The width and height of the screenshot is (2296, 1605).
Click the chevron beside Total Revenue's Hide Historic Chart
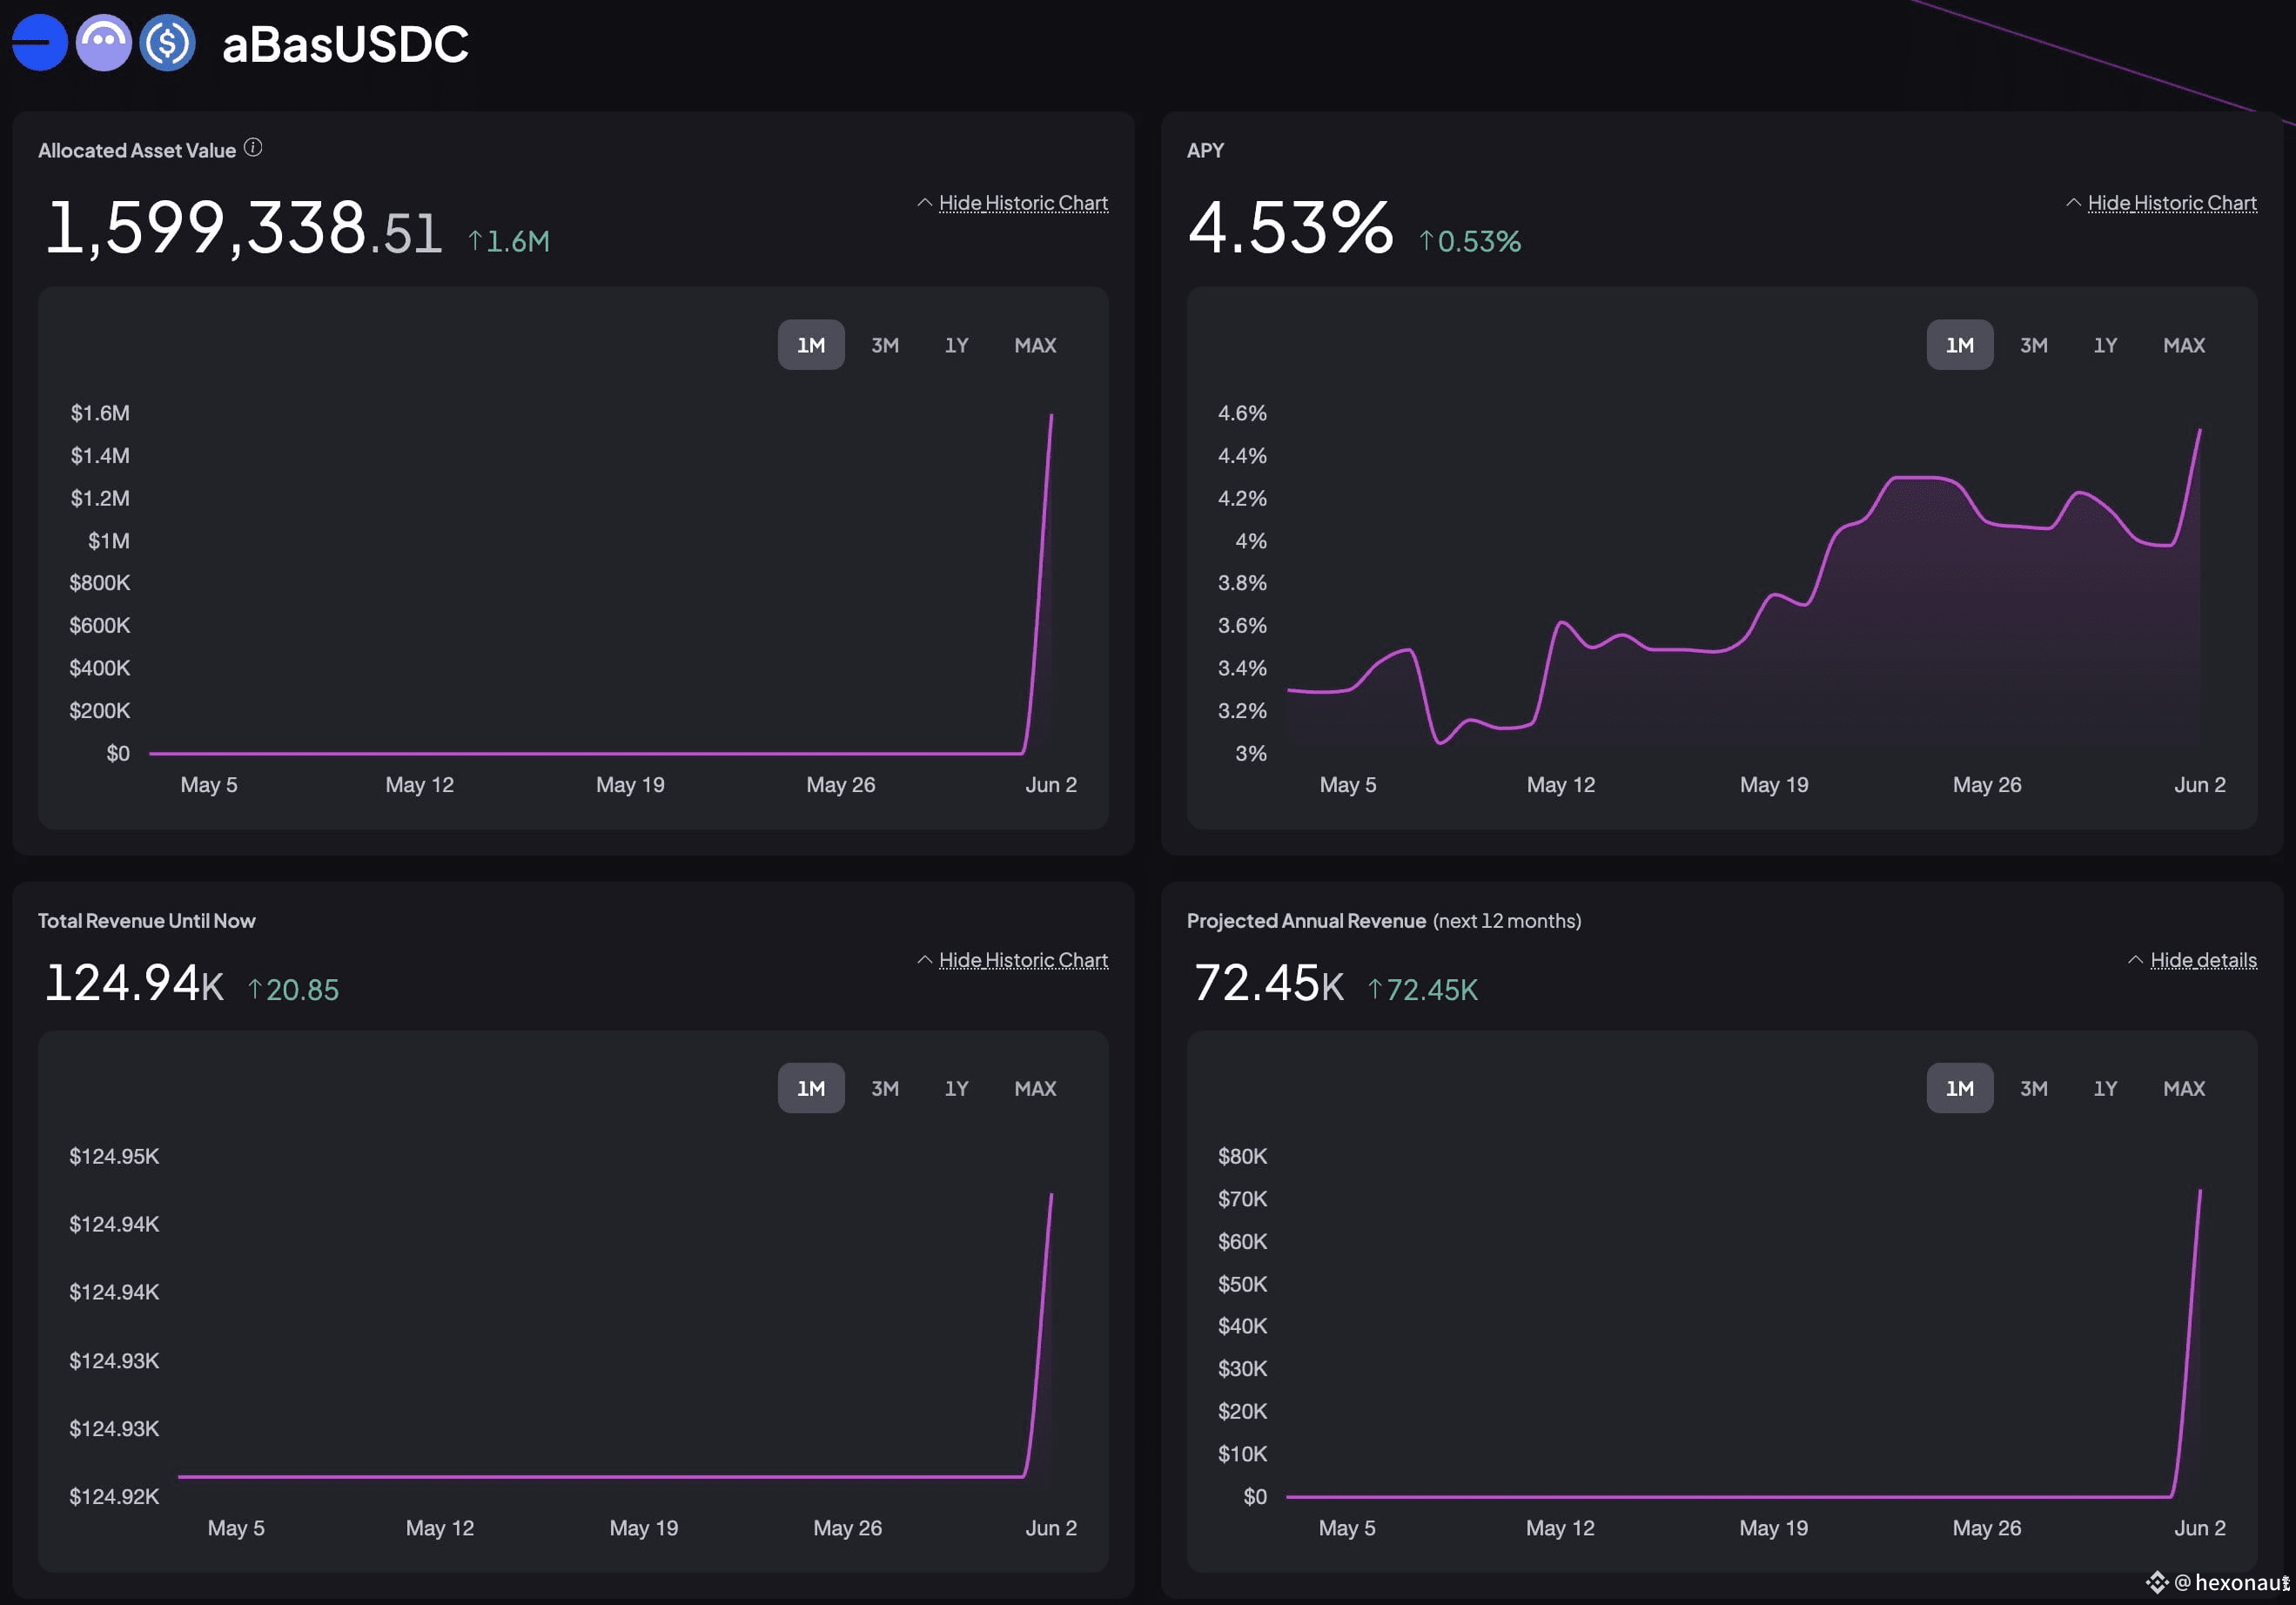(x=925, y=960)
